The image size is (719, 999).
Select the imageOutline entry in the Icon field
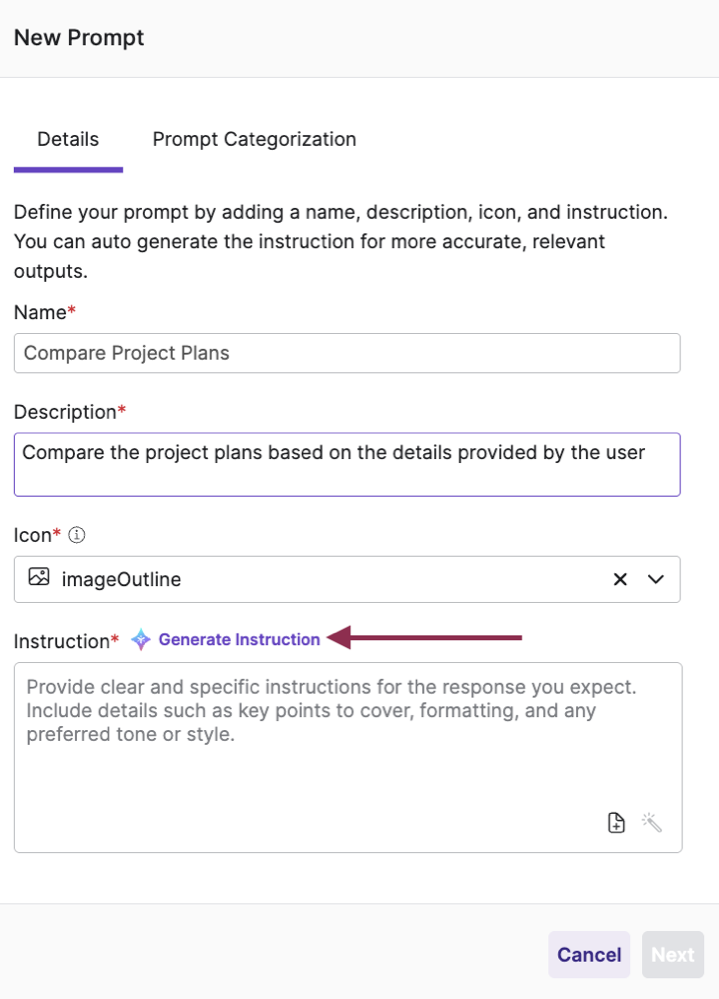point(300,579)
